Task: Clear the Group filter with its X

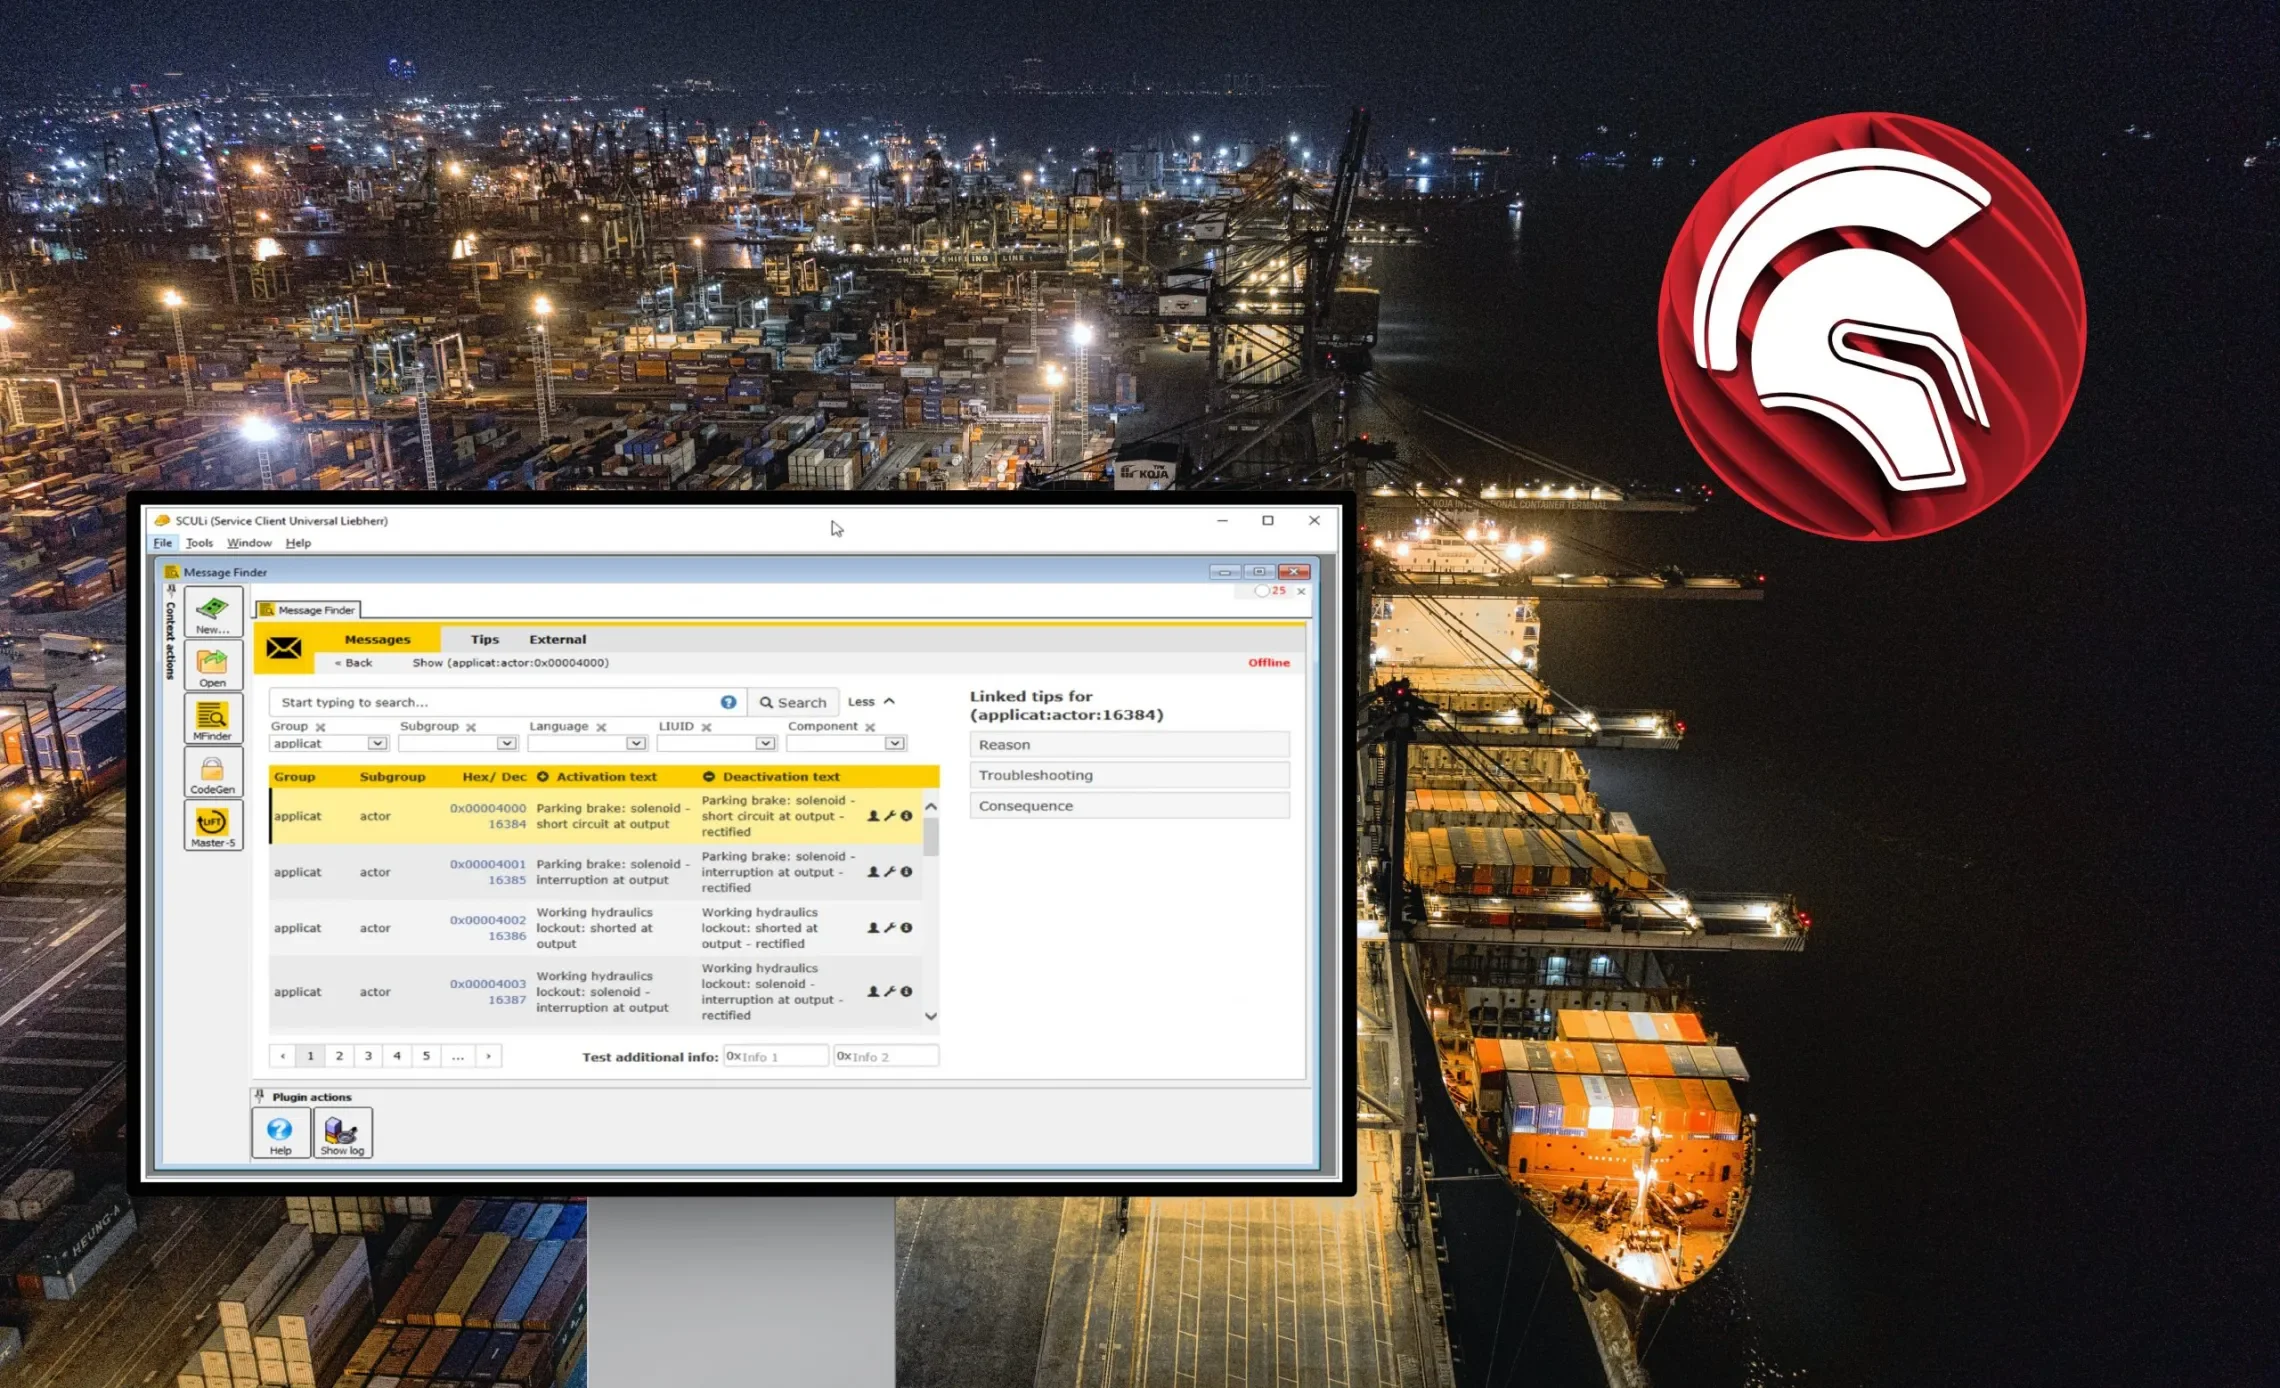Action: pos(321,727)
